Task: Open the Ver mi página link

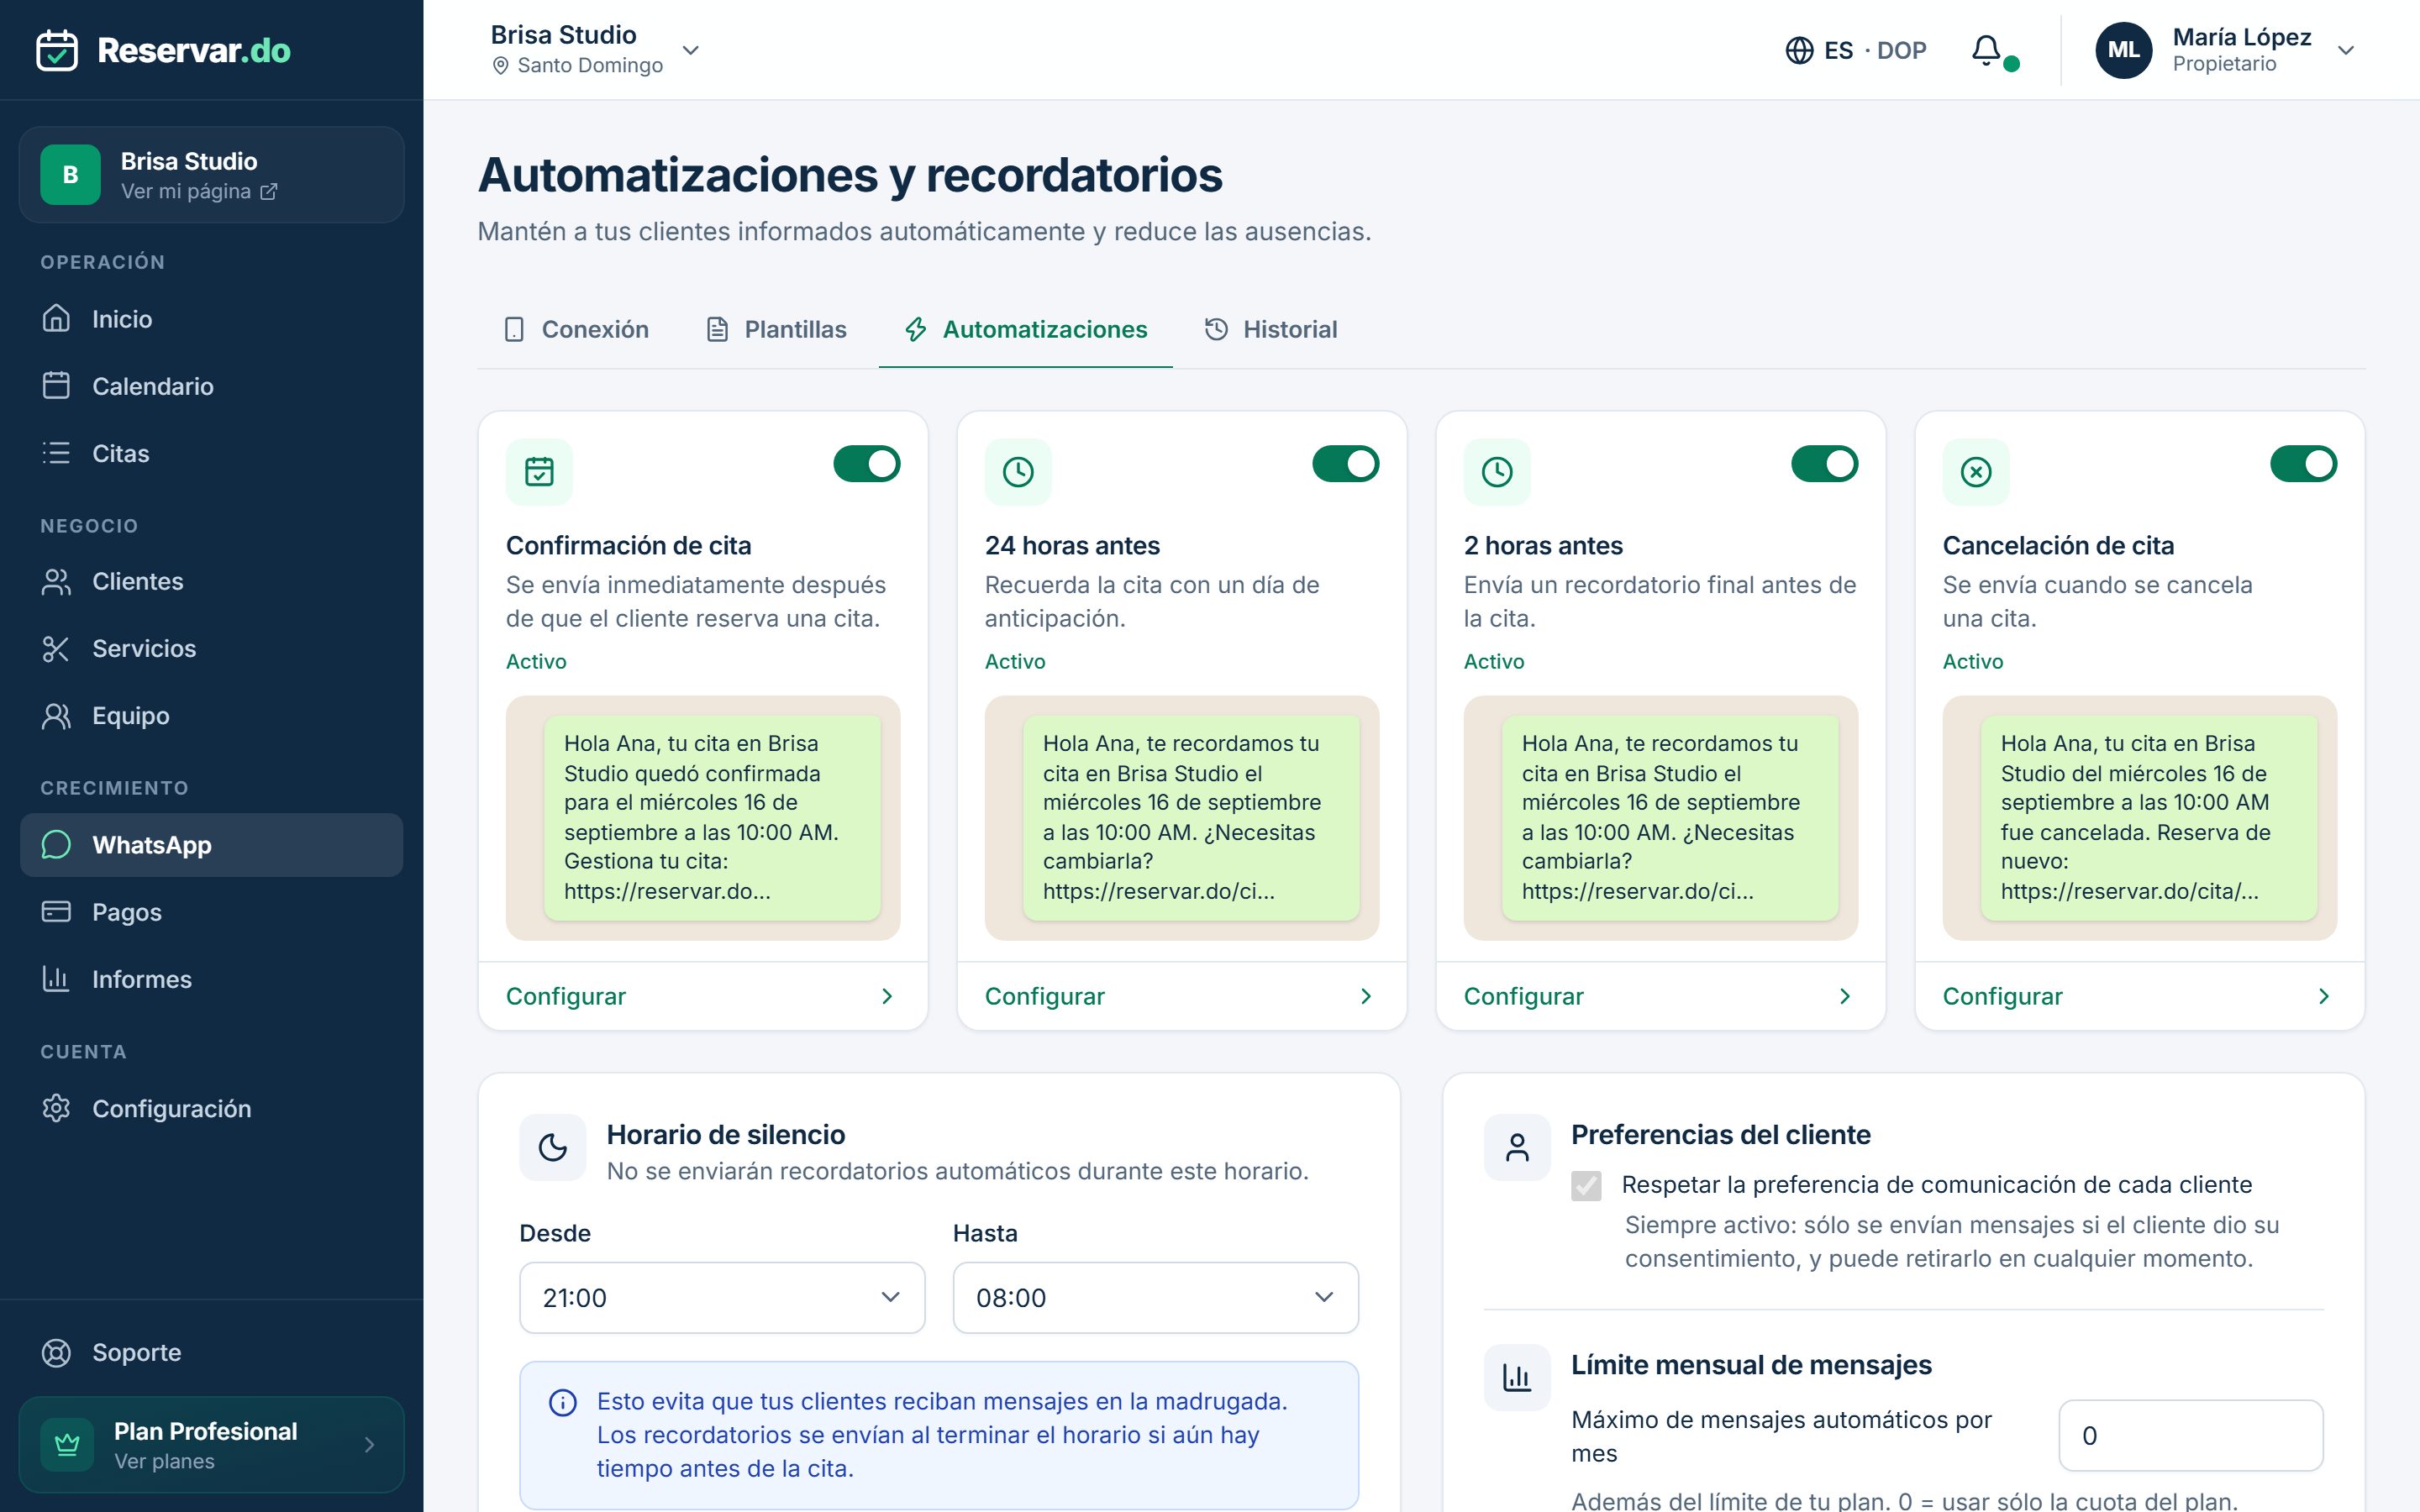Action: (x=199, y=191)
